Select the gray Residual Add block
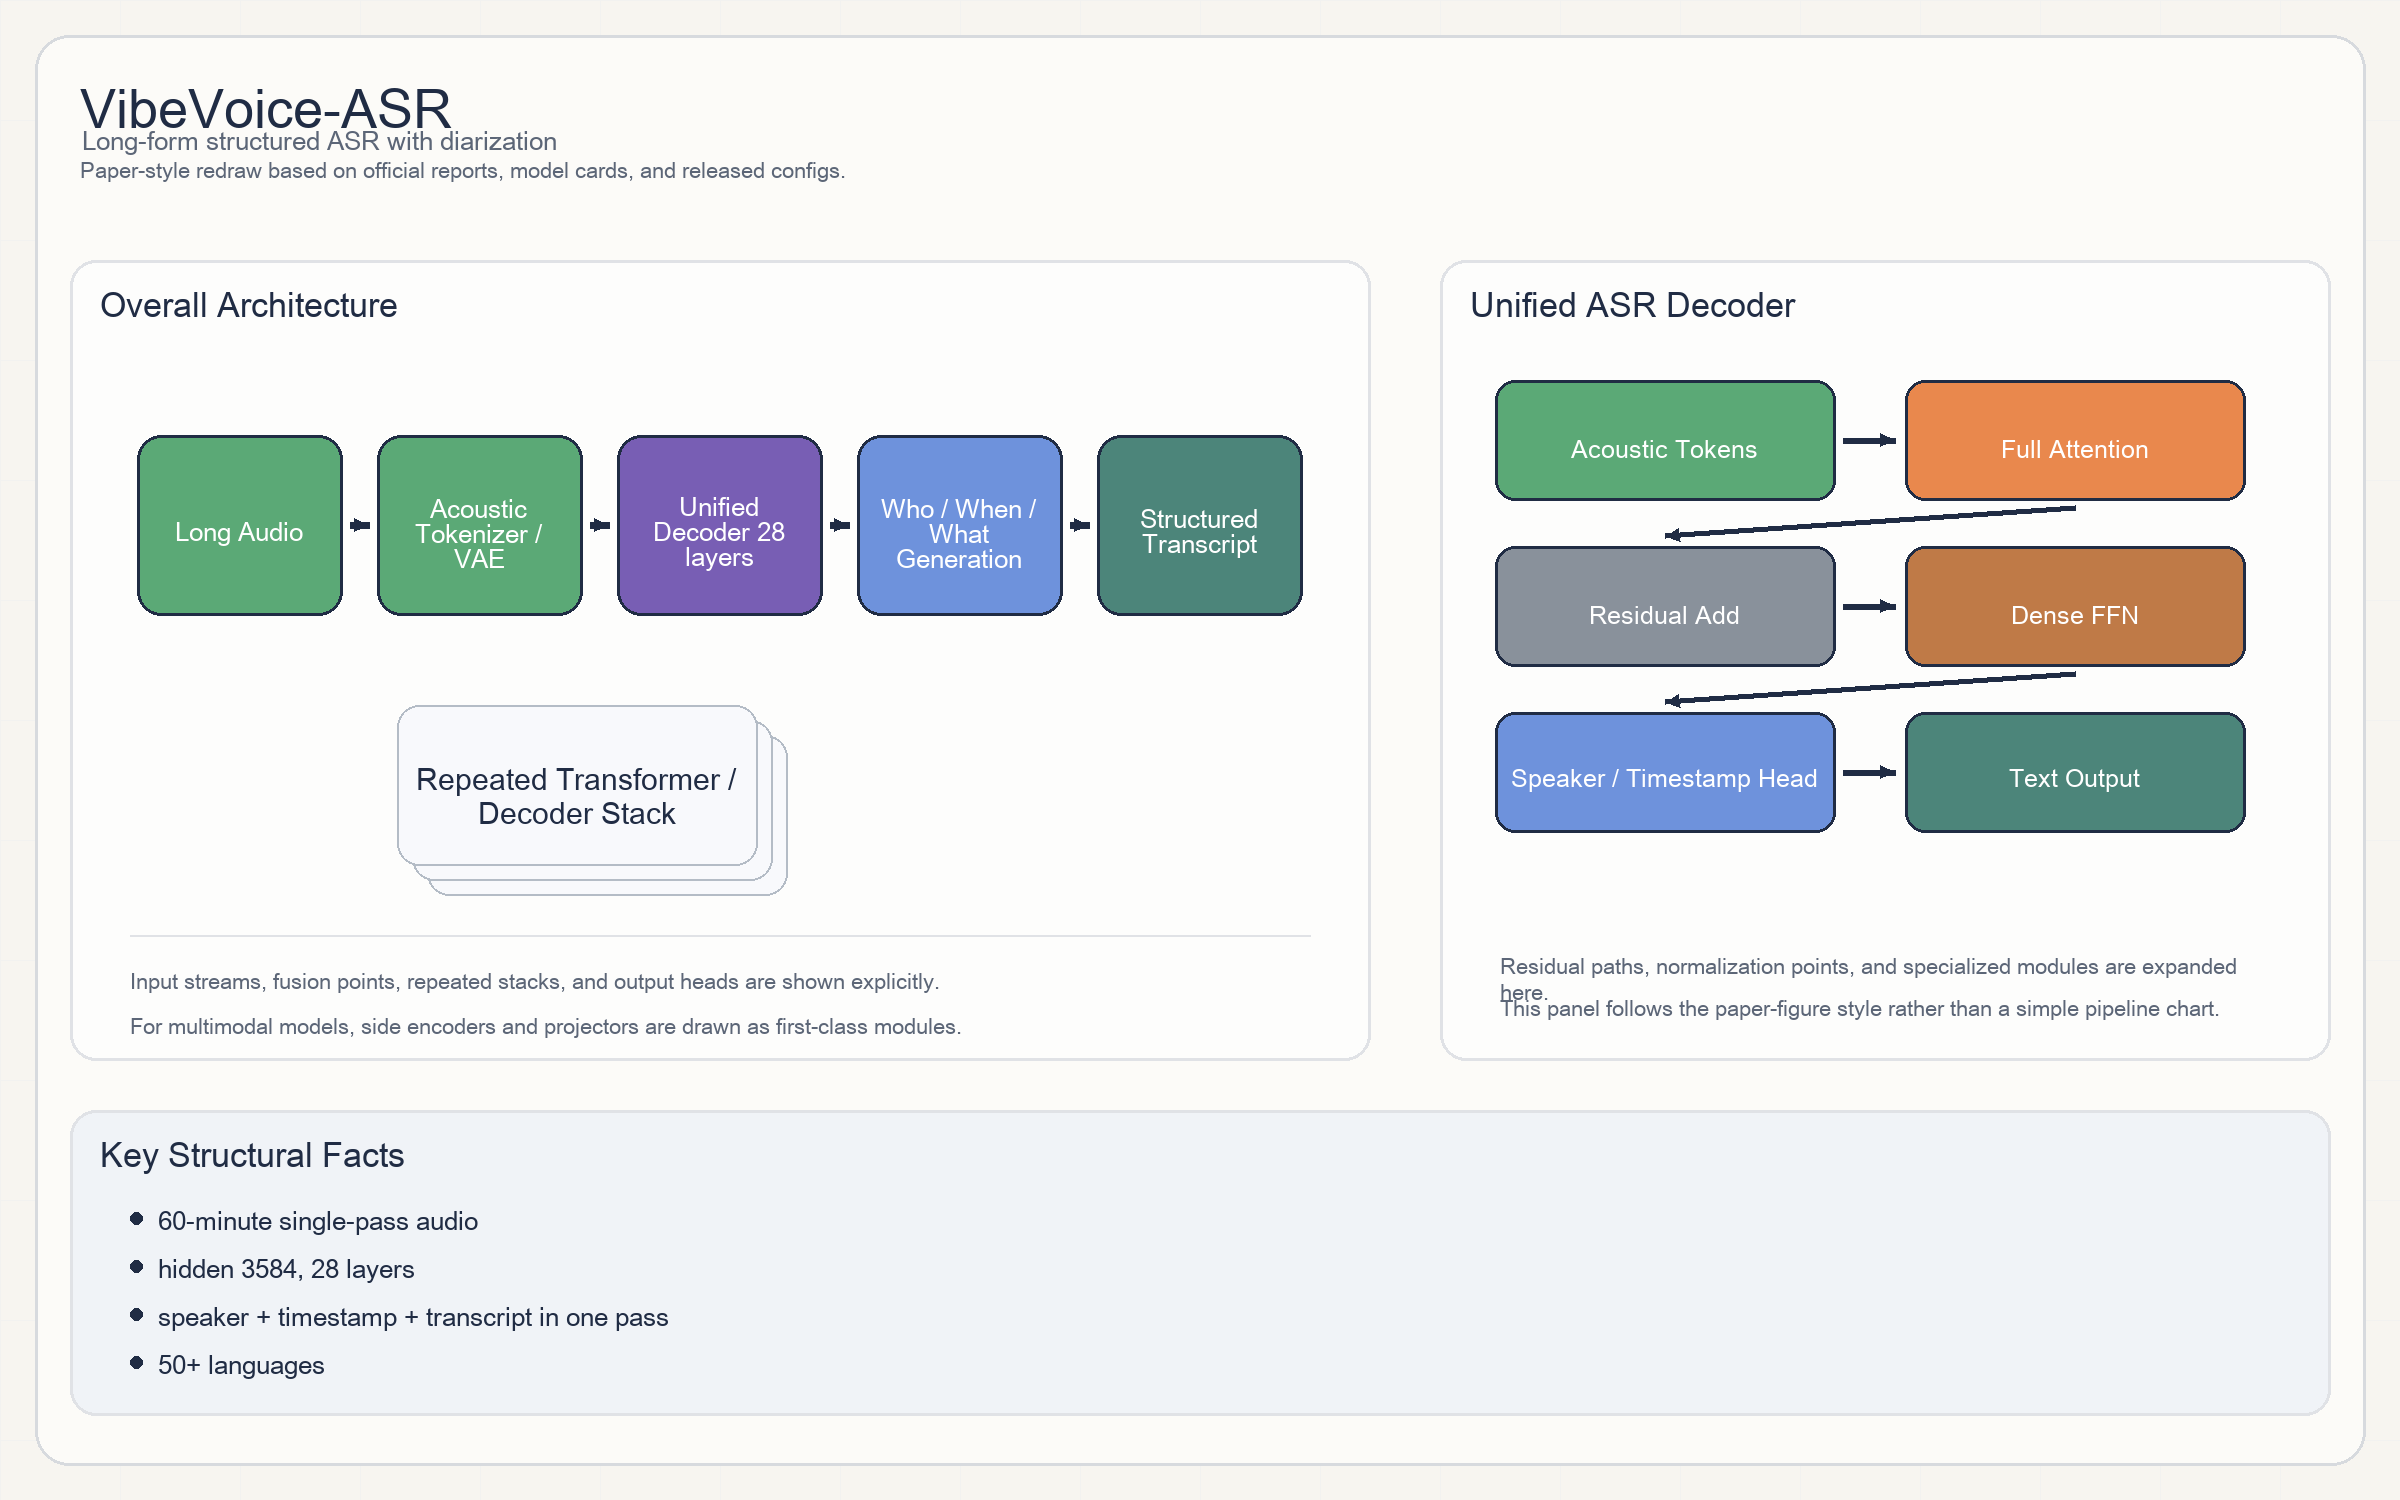 1664,606
